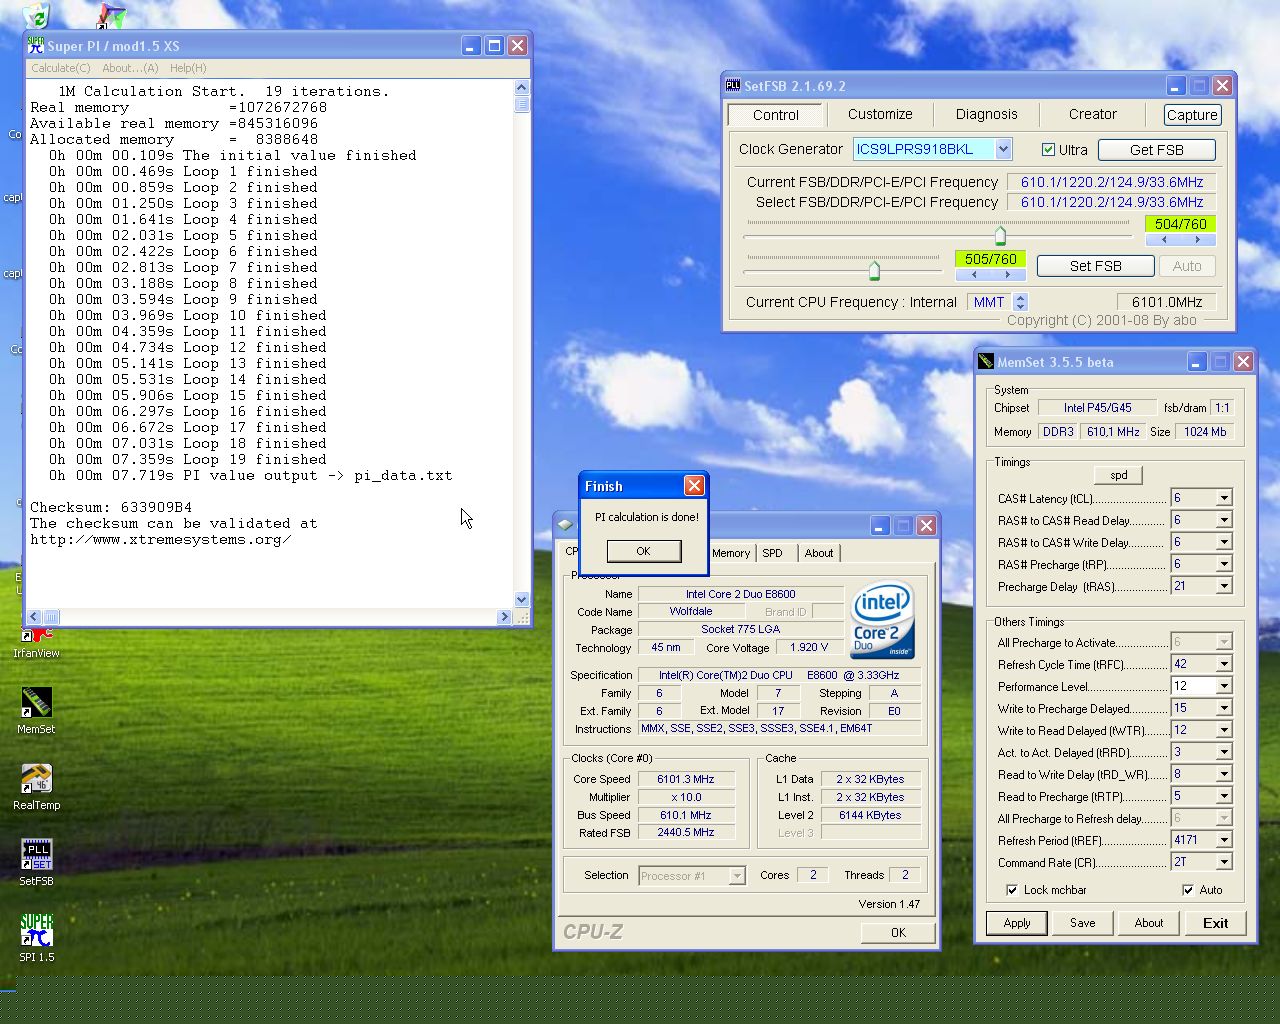This screenshot has height=1024, width=1280.
Task: Click the Intel Core 2 Duo logo
Action: coord(881,620)
